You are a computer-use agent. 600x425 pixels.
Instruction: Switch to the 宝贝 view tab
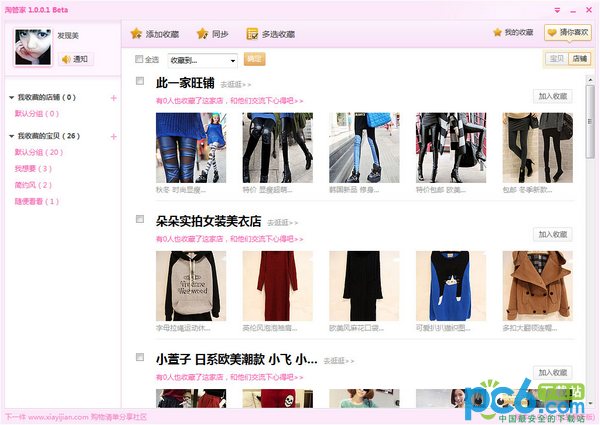[x=557, y=59]
